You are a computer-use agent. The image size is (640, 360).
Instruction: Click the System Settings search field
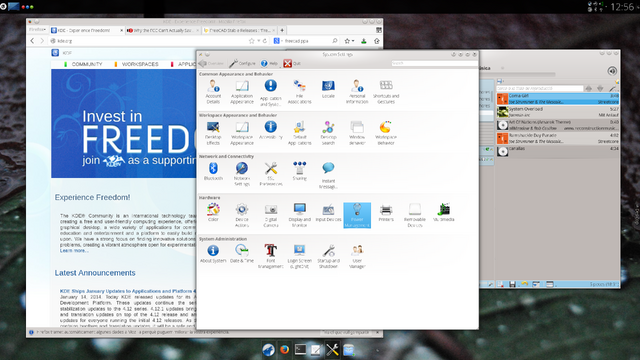(x=433, y=63)
